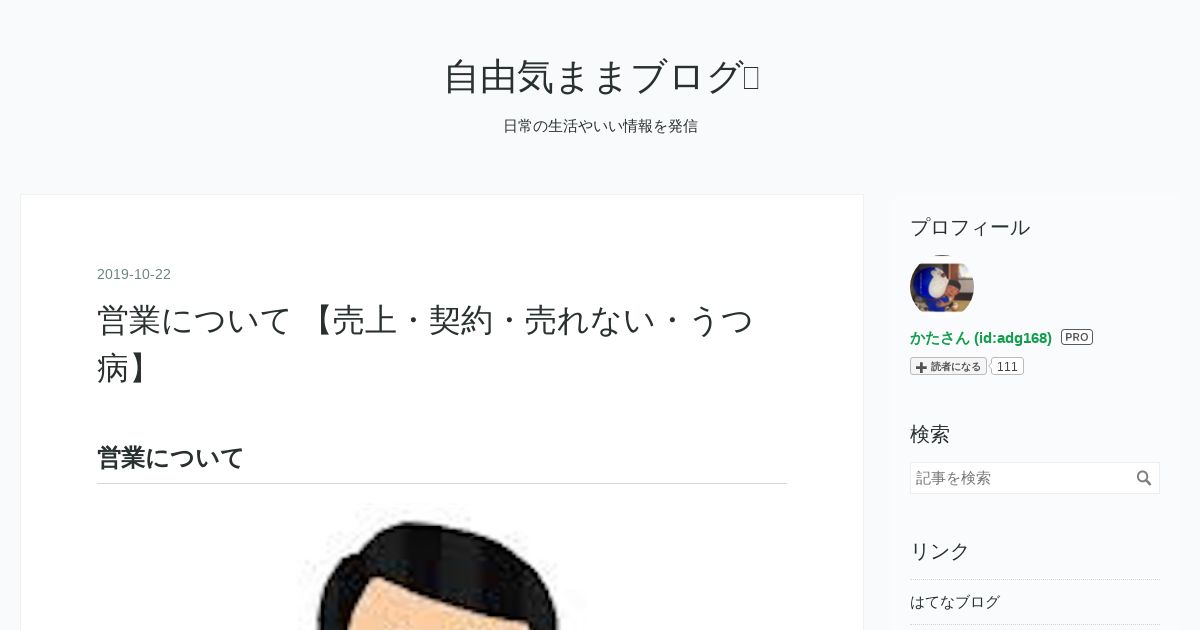Click the magnifier search icon
The height and width of the screenshot is (630, 1200).
point(1144,478)
